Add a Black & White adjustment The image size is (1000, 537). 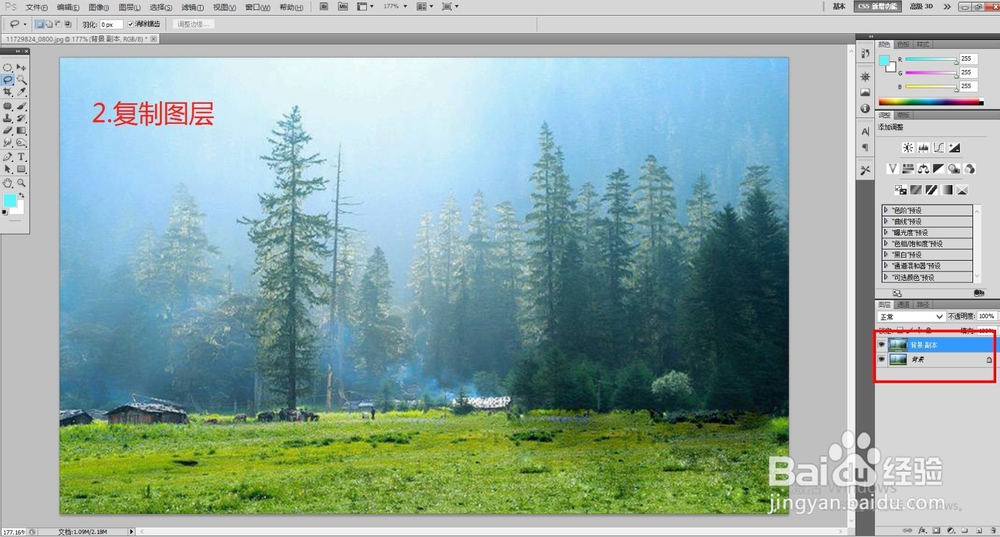tap(938, 168)
